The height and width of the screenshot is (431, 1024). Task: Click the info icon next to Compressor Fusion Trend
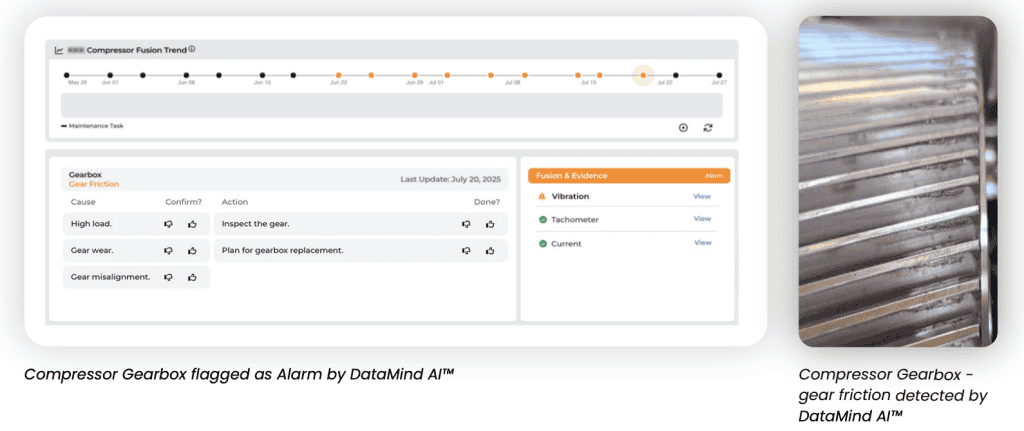(x=192, y=49)
